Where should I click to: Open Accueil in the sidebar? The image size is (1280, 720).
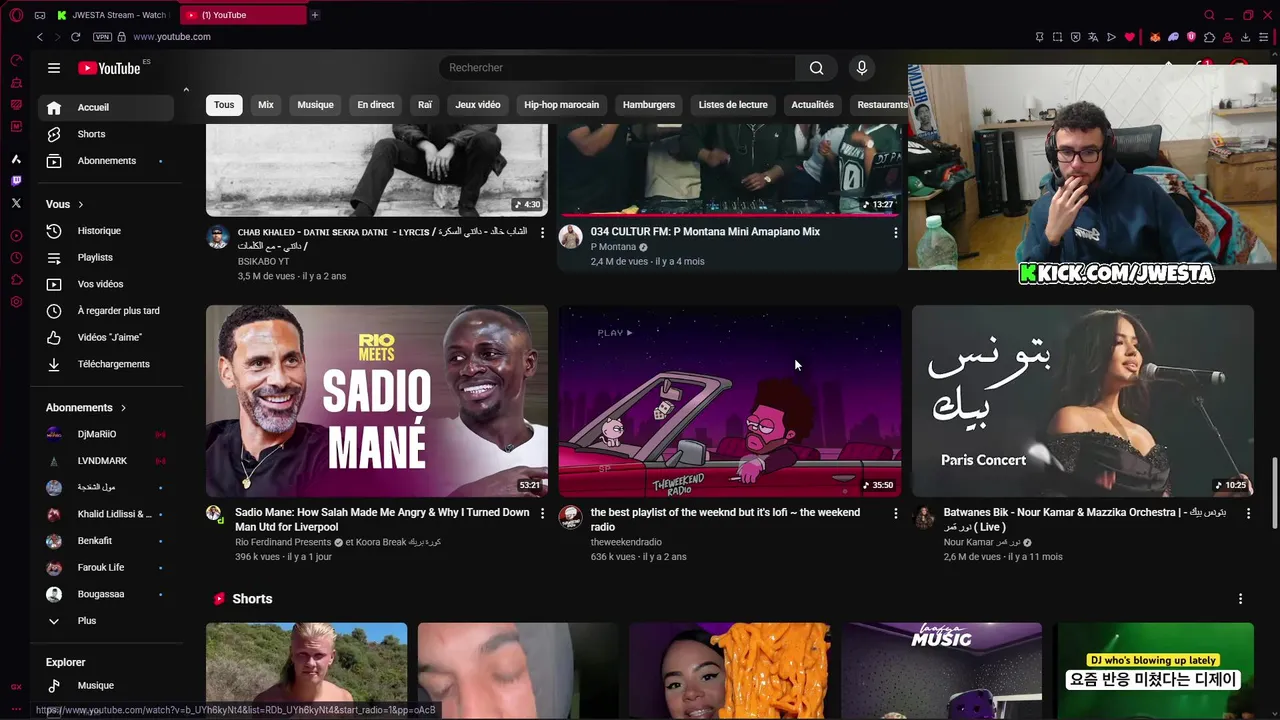point(105,108)
